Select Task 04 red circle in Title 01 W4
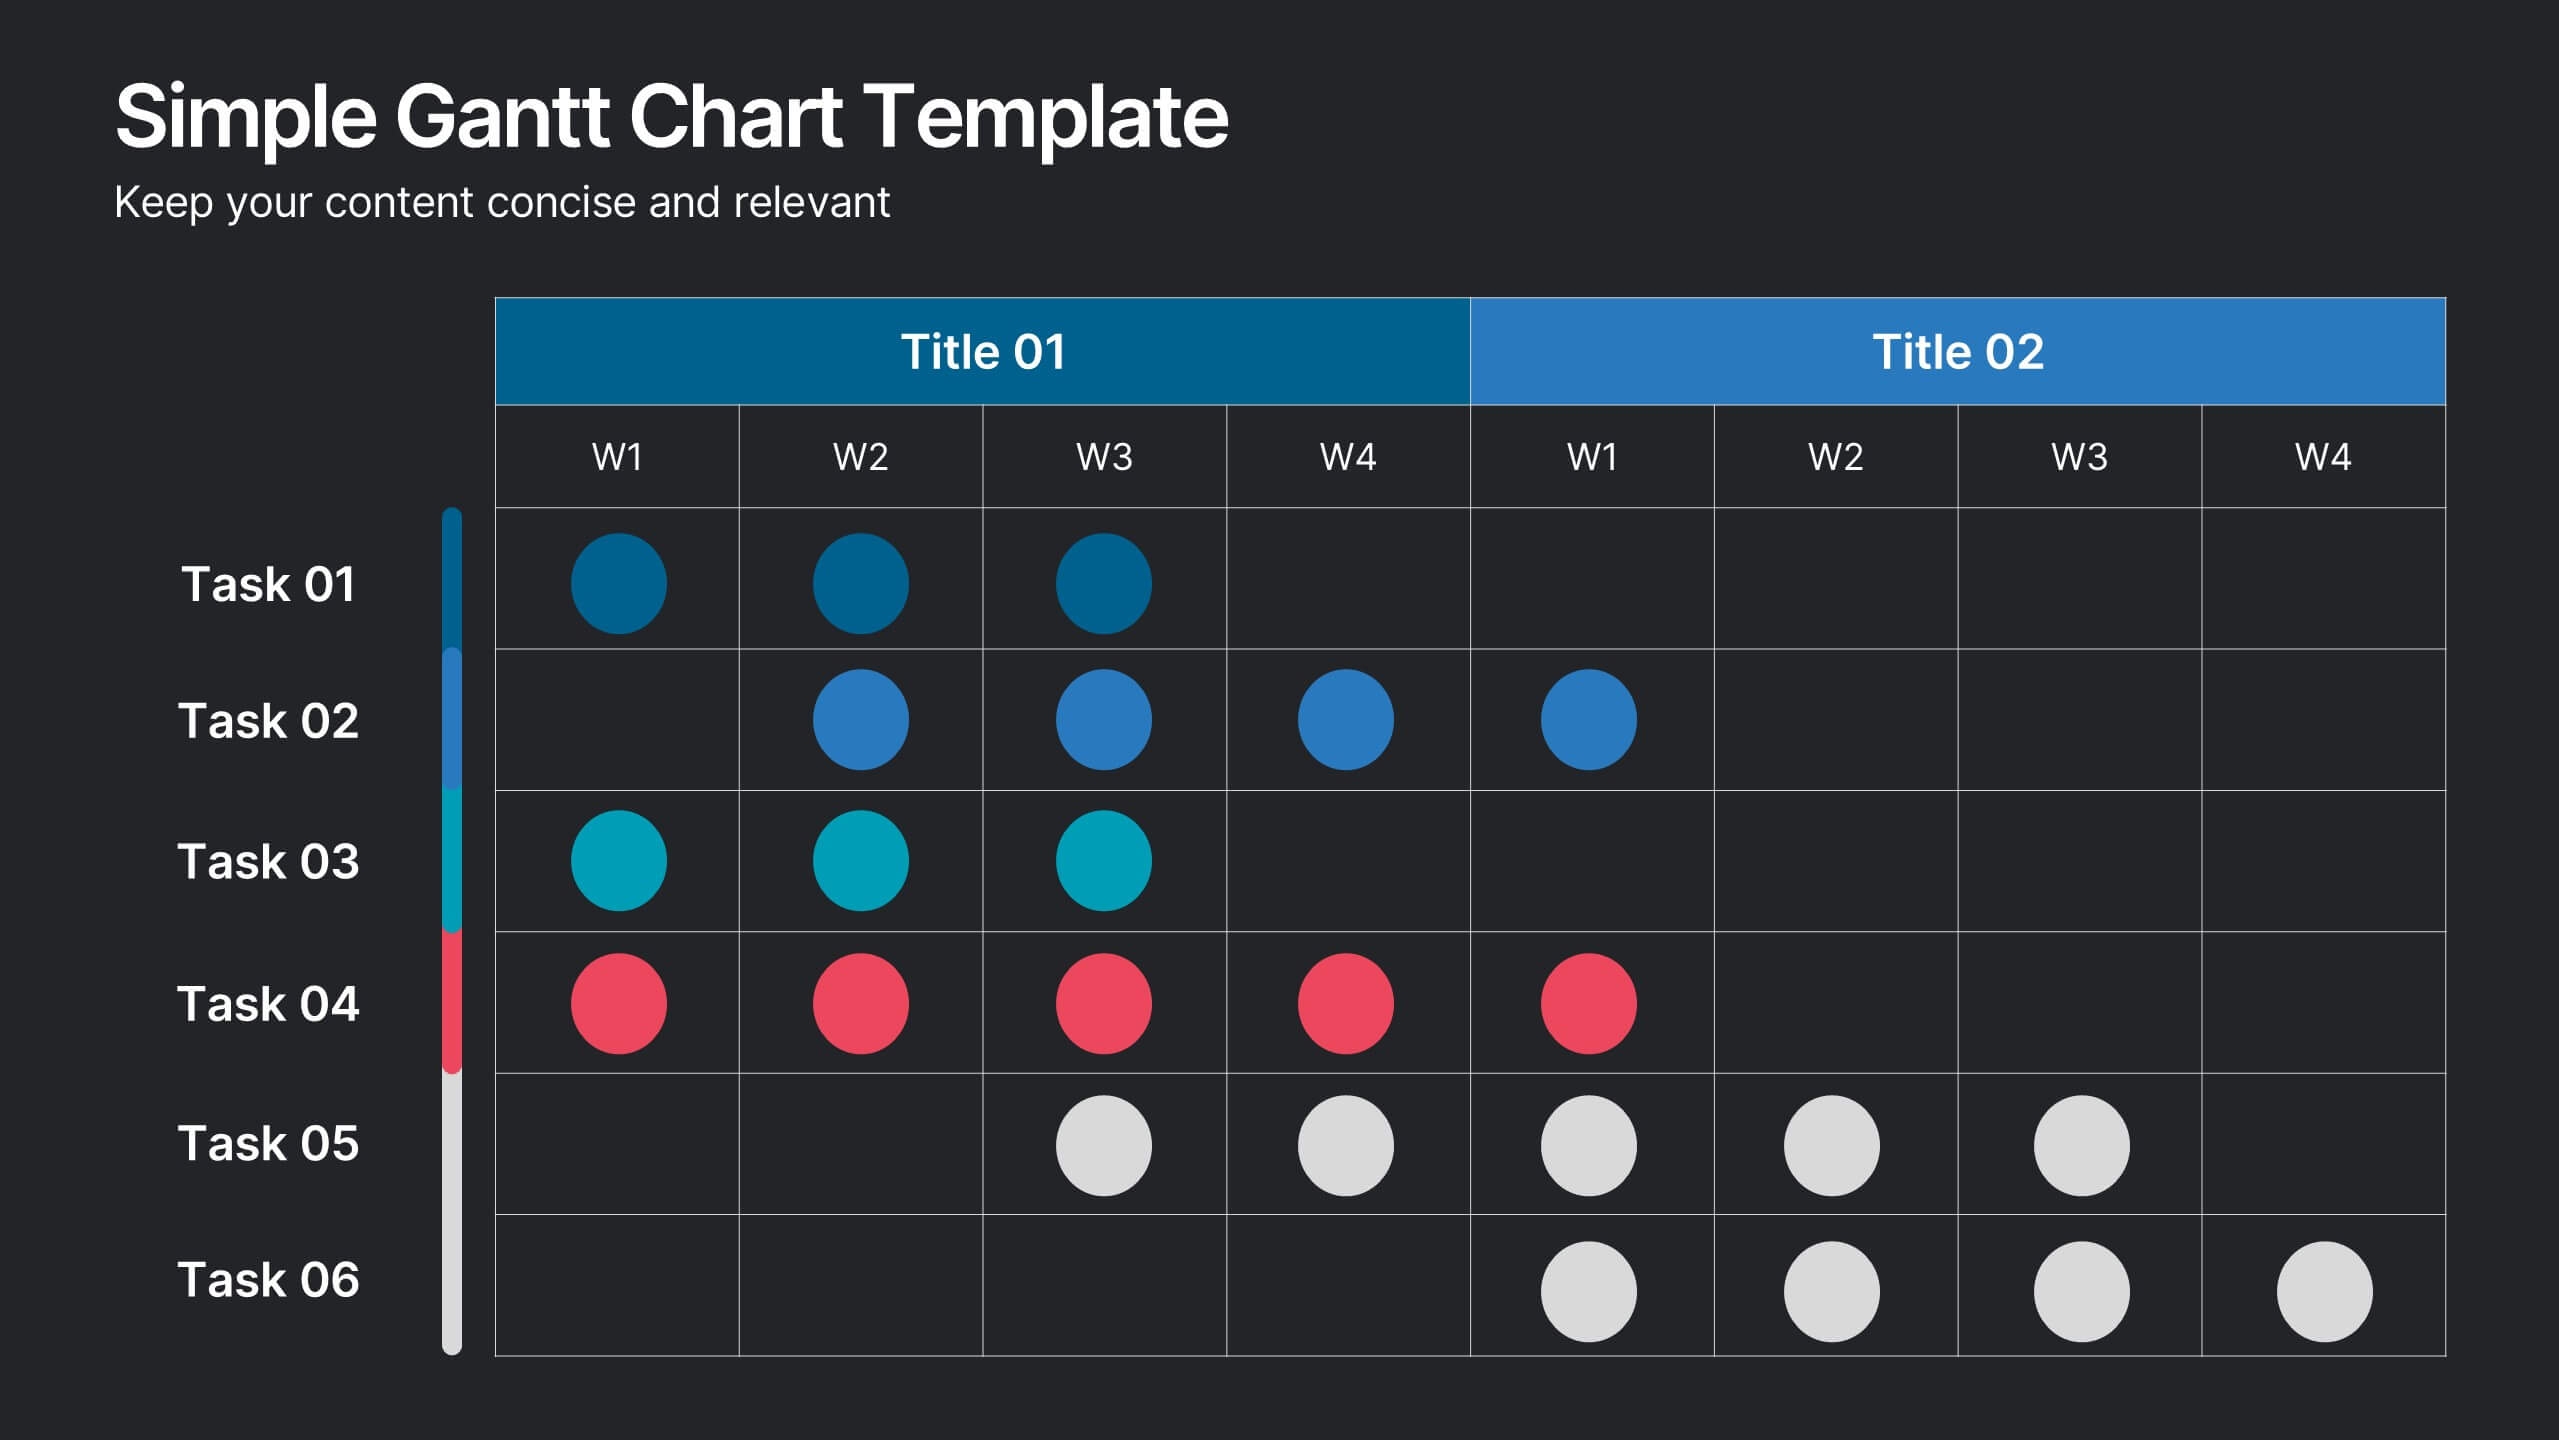 coord(1345,1003)
